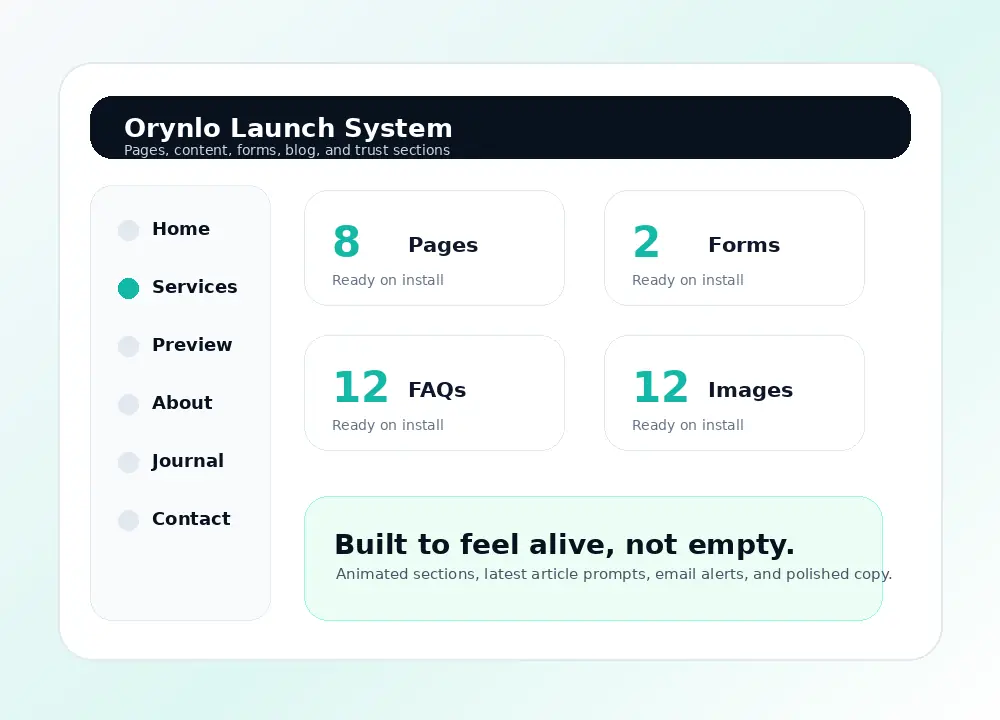This screenshot has width=1000, height=720.
Task: Select the Services sidebar item
Action: 195,287
